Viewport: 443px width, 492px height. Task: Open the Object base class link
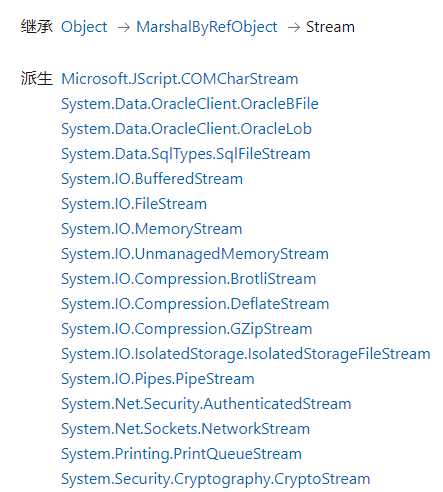[84, 27]
